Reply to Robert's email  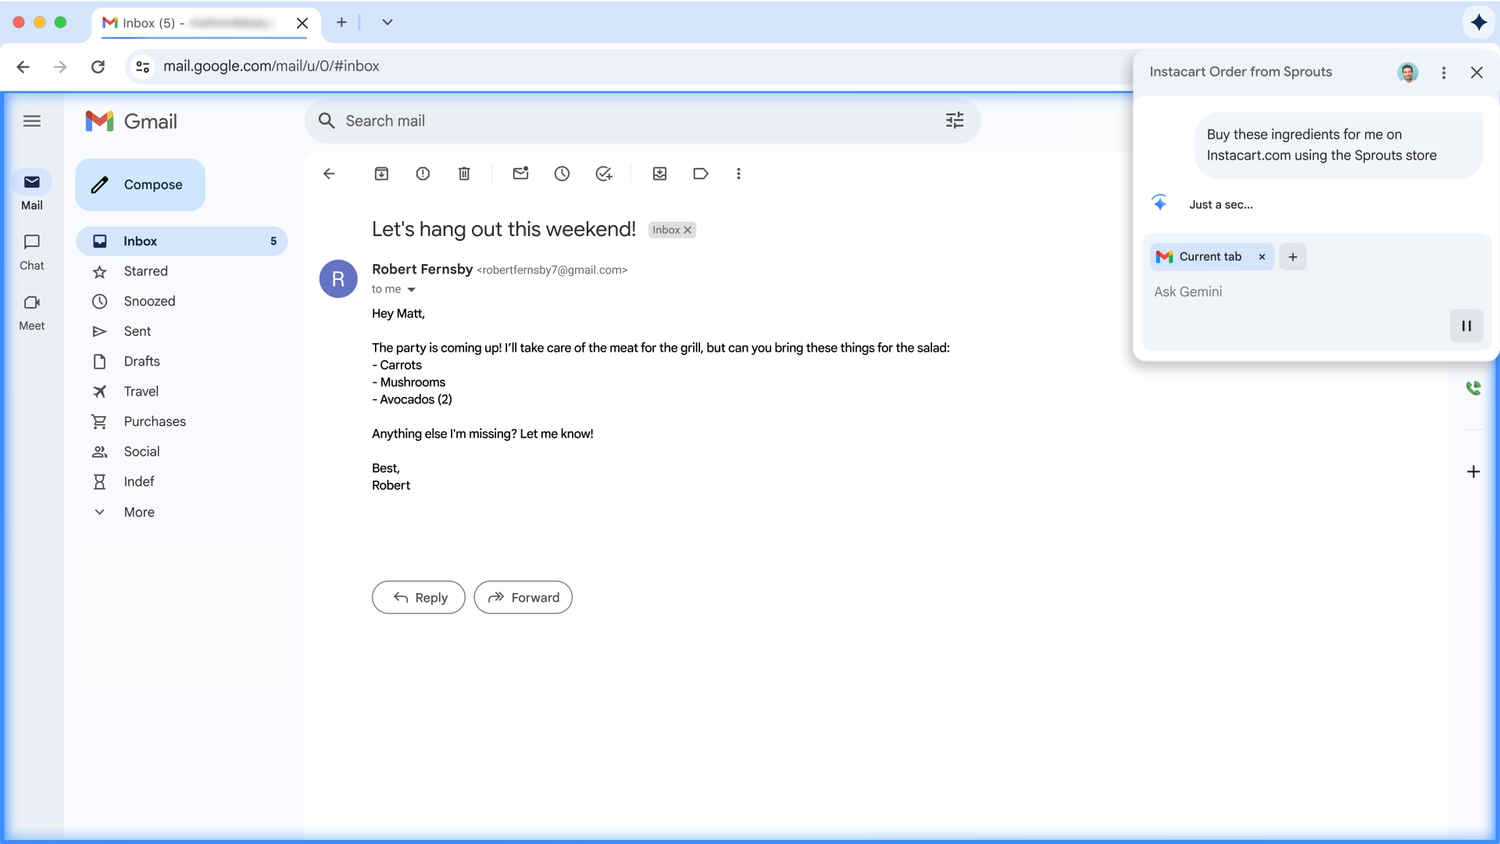(x=418, y=597)
